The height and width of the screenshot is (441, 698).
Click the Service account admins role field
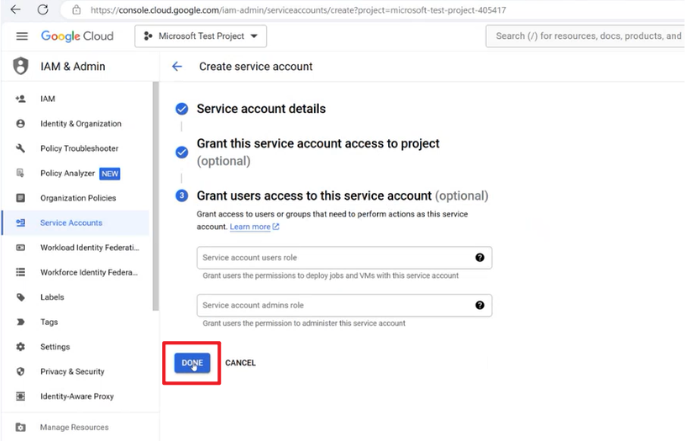(x=344, y=305)
